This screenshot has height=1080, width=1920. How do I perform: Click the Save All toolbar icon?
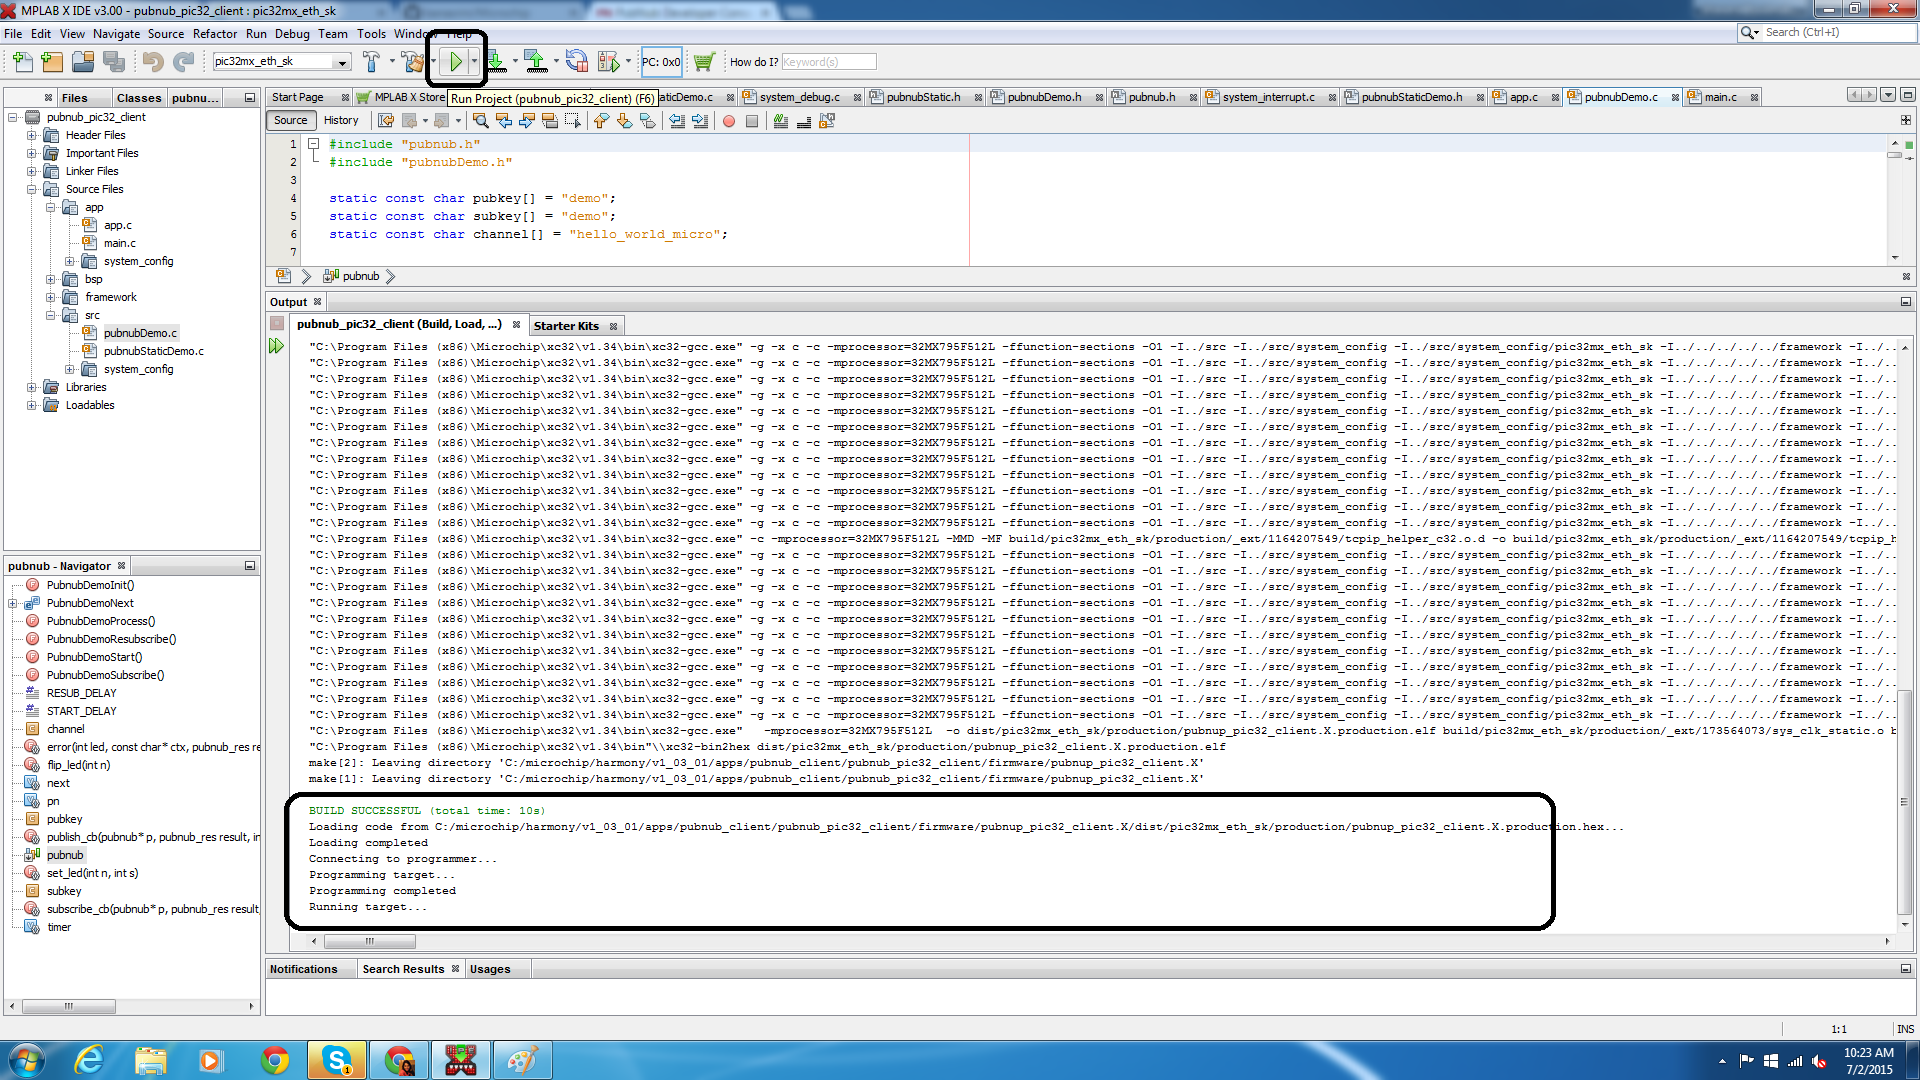tap(114, 62)
